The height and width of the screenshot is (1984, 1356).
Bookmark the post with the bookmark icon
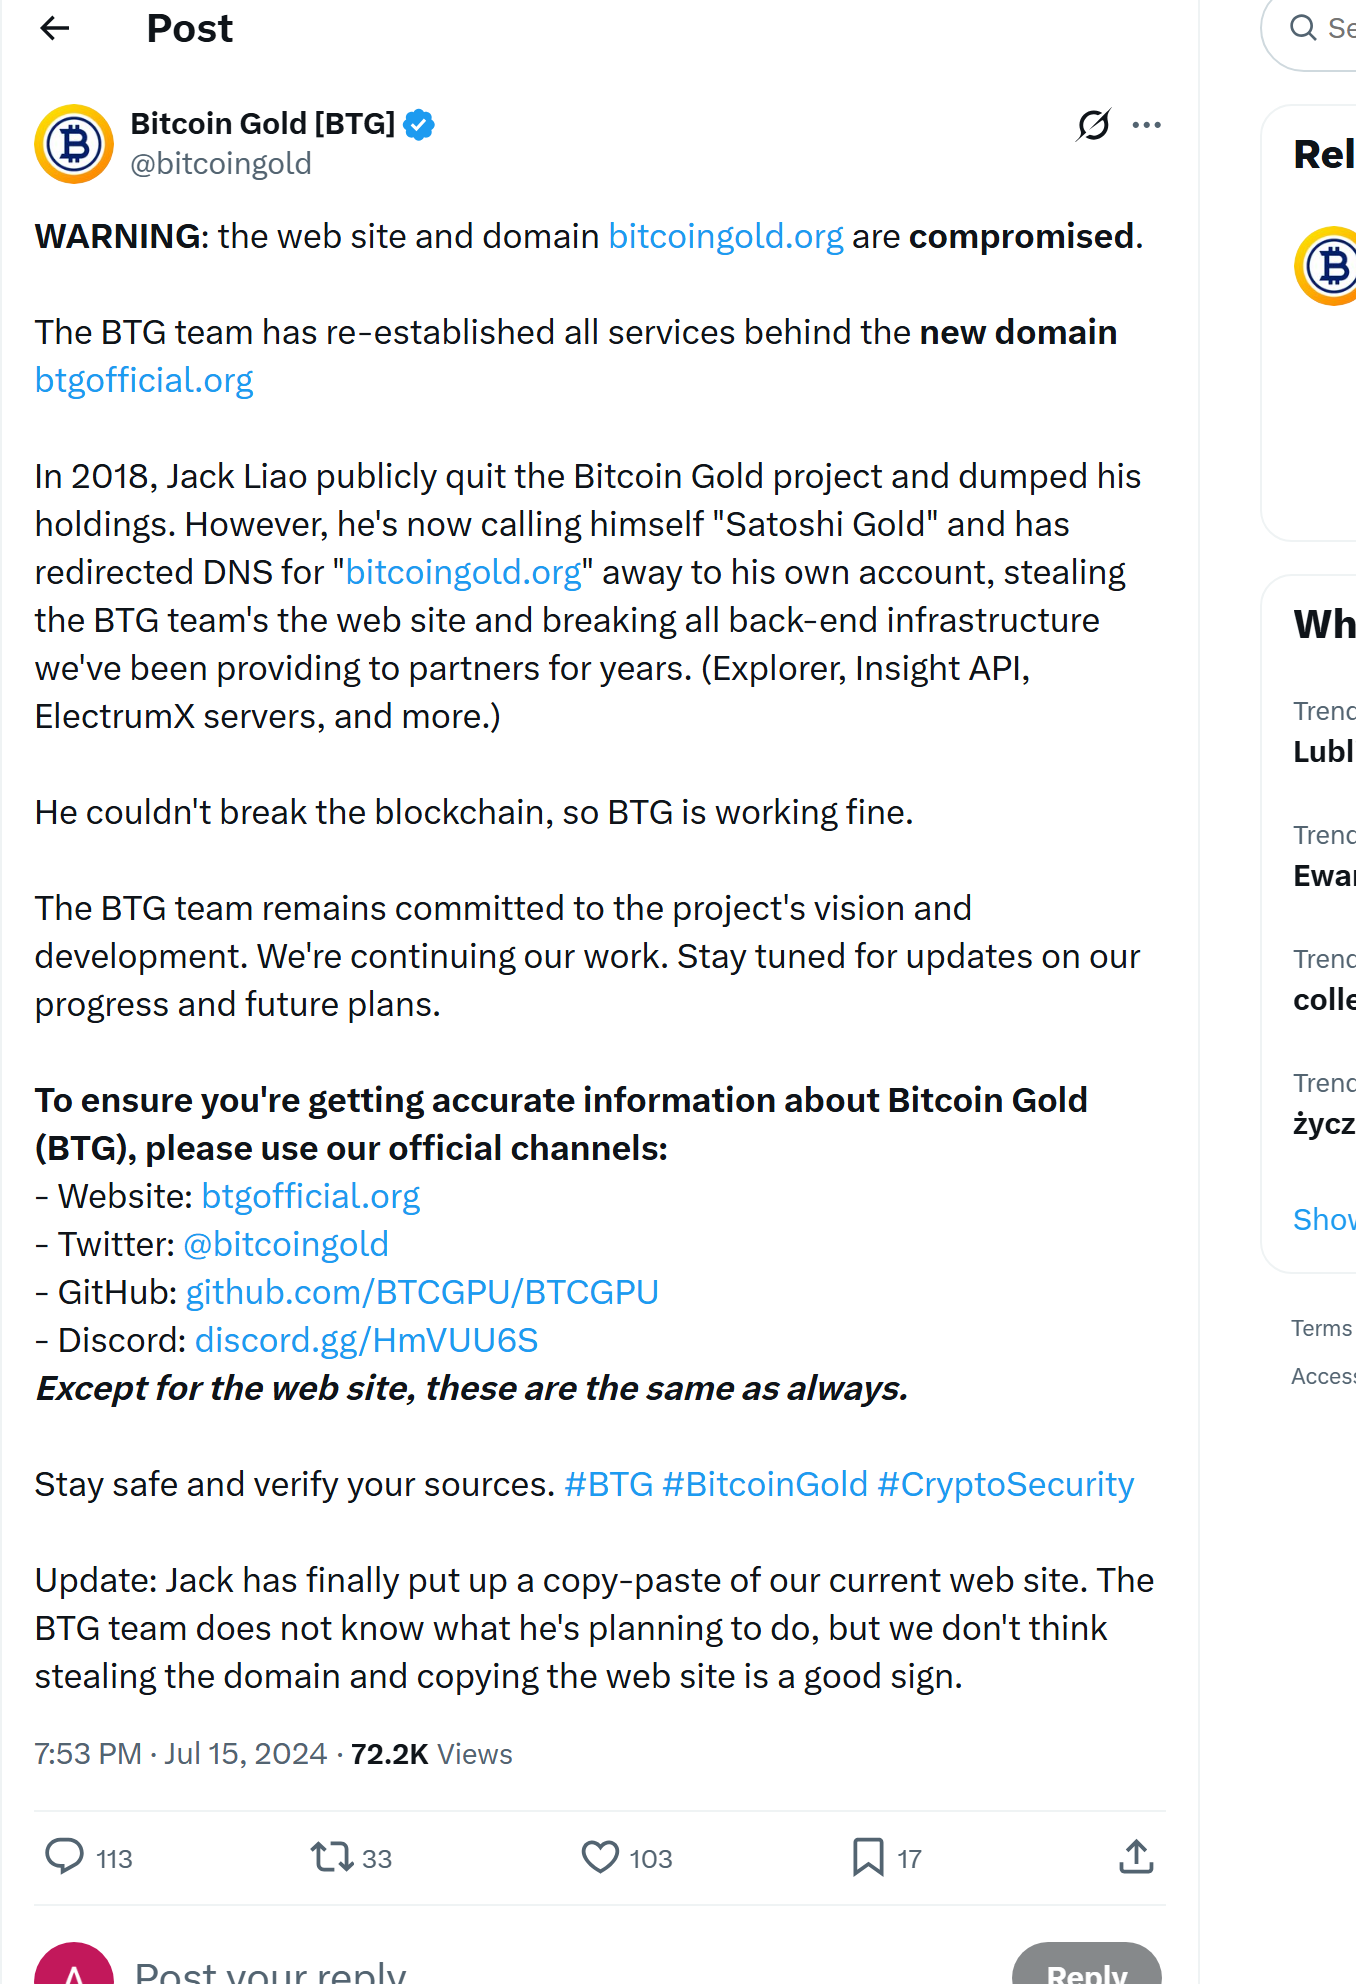867,1858
